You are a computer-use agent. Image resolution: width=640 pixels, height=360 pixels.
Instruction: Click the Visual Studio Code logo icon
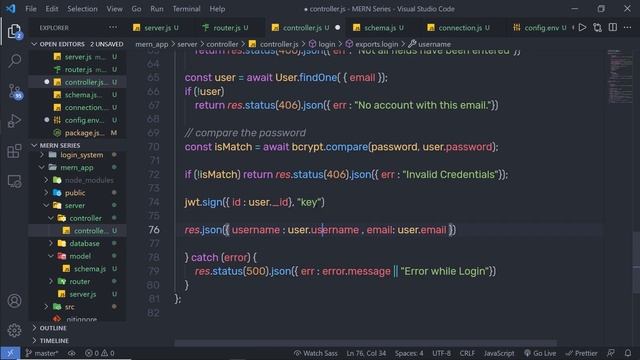11,9
